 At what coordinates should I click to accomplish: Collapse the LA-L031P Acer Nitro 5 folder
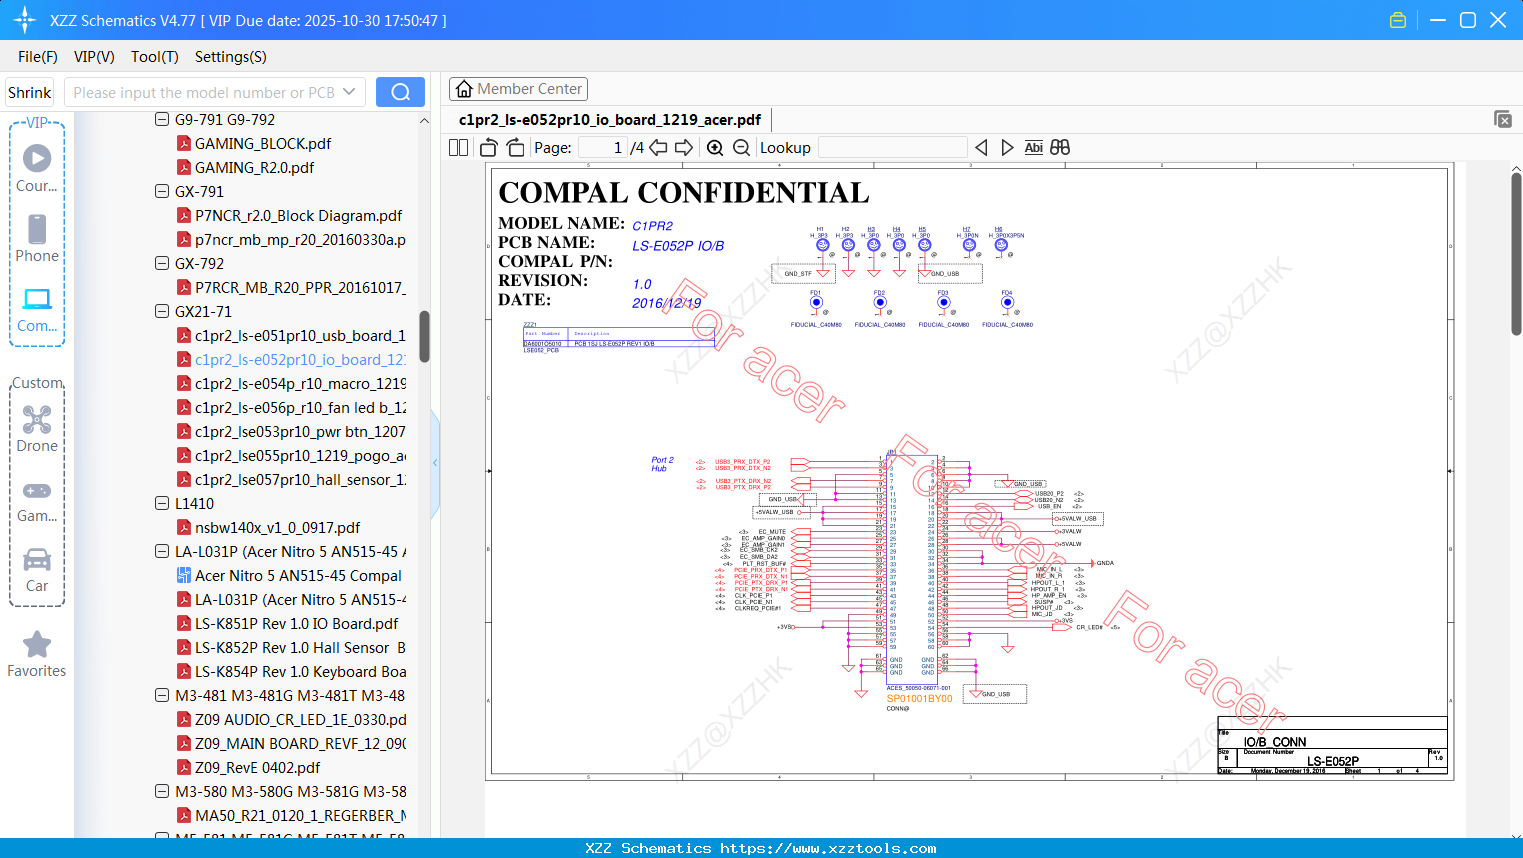[x=162, y=551]
